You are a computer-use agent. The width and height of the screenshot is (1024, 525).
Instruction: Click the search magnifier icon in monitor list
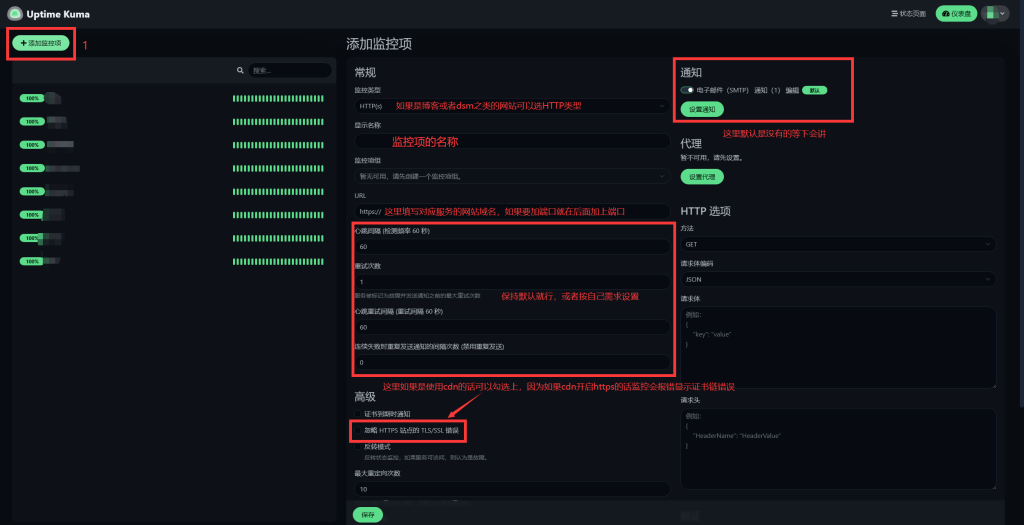(x=240, y=71)
